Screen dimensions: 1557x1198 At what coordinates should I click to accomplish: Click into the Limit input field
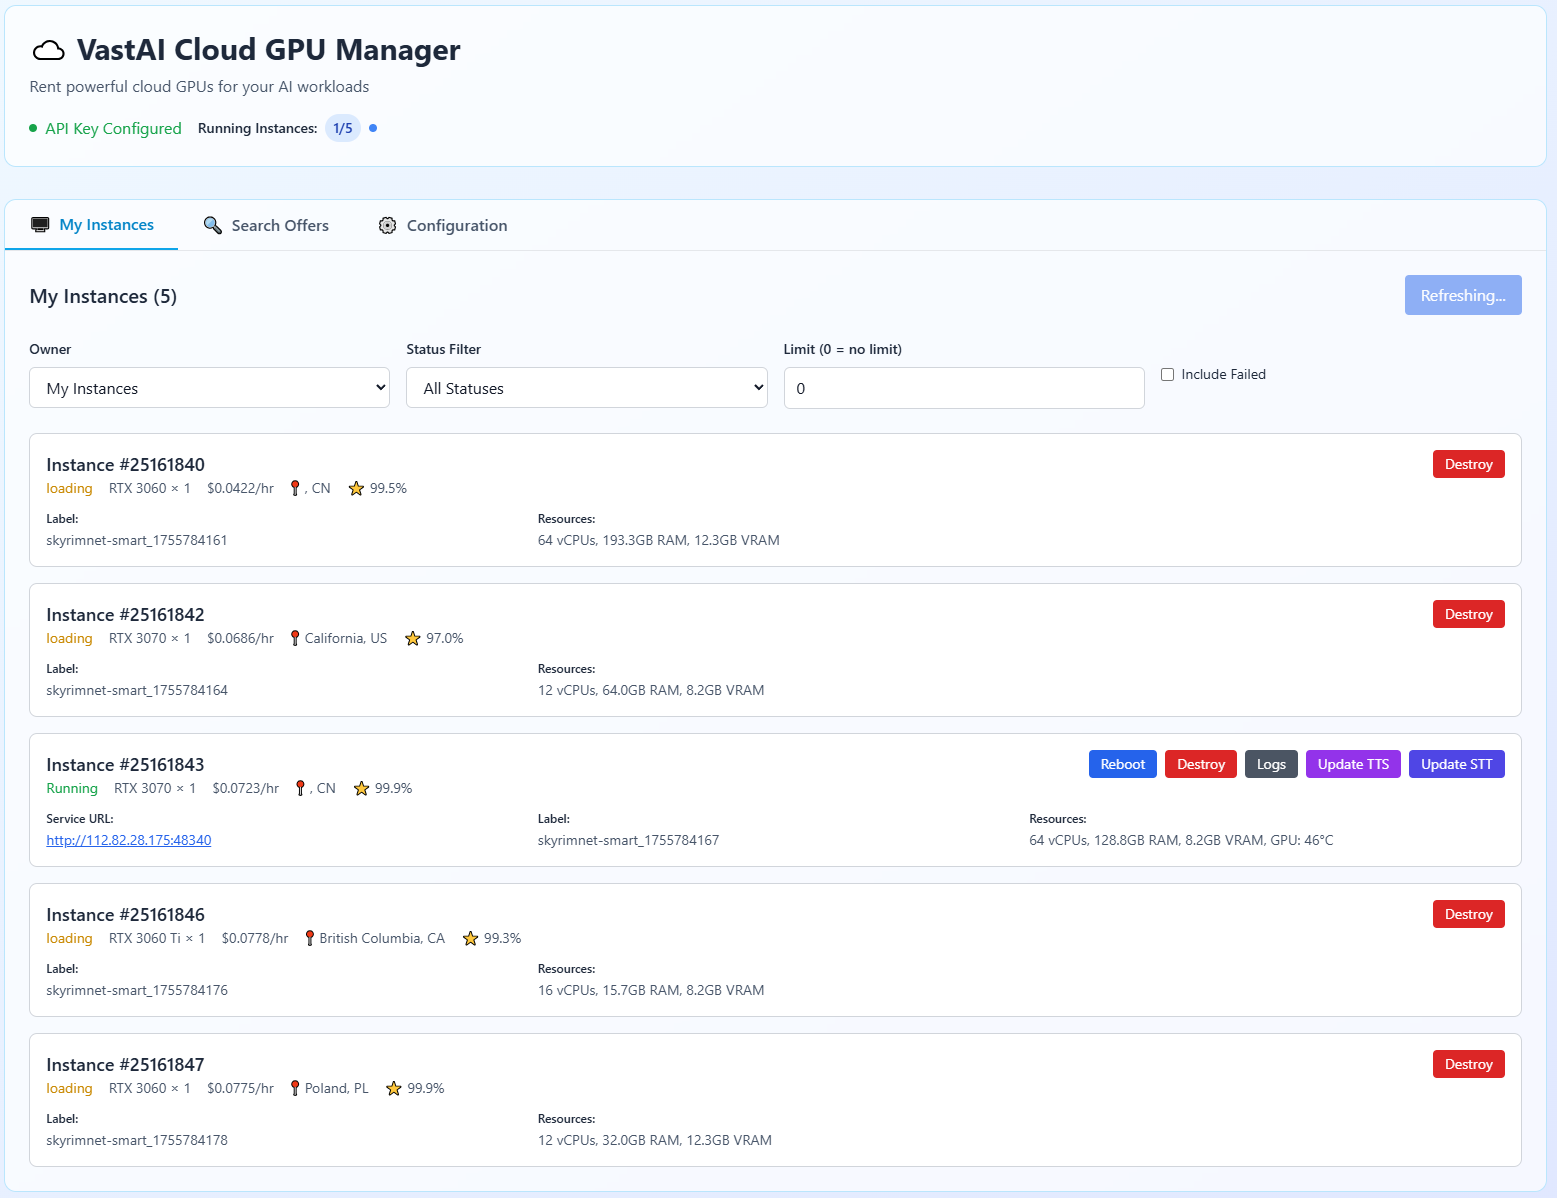963,388
